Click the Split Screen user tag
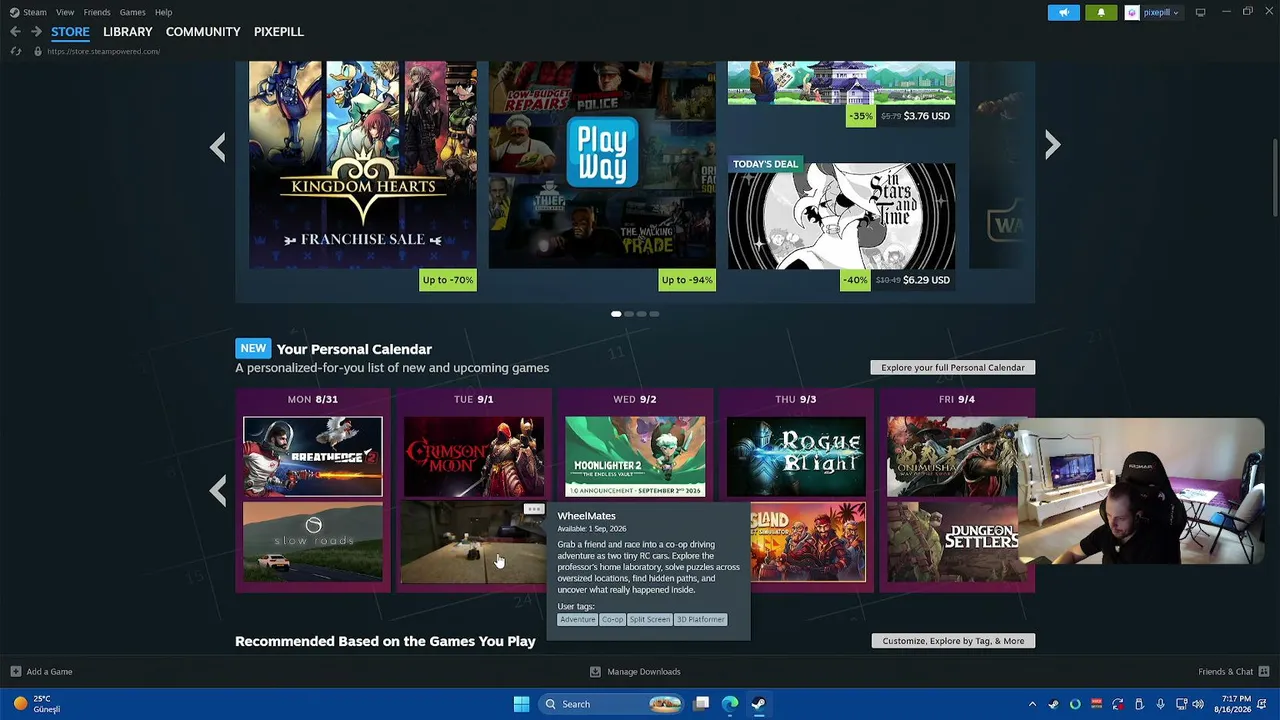The image size is (1280, 720). pyautogui.click(x=650, y=620)
